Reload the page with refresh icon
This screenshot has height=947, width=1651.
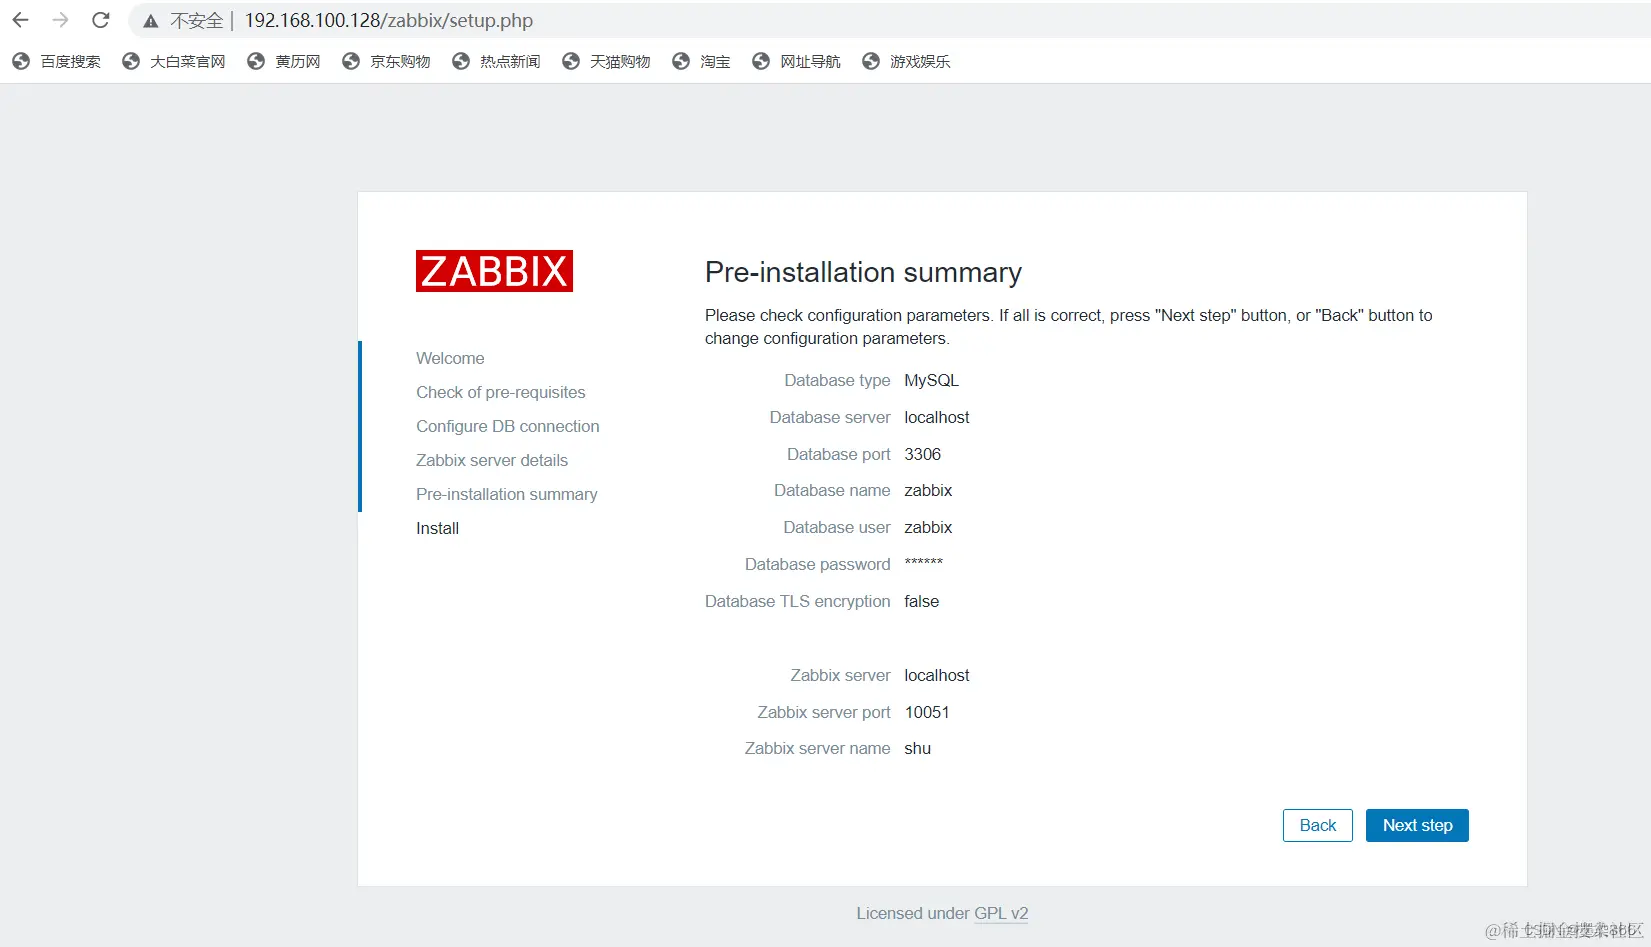coord(101,20)
